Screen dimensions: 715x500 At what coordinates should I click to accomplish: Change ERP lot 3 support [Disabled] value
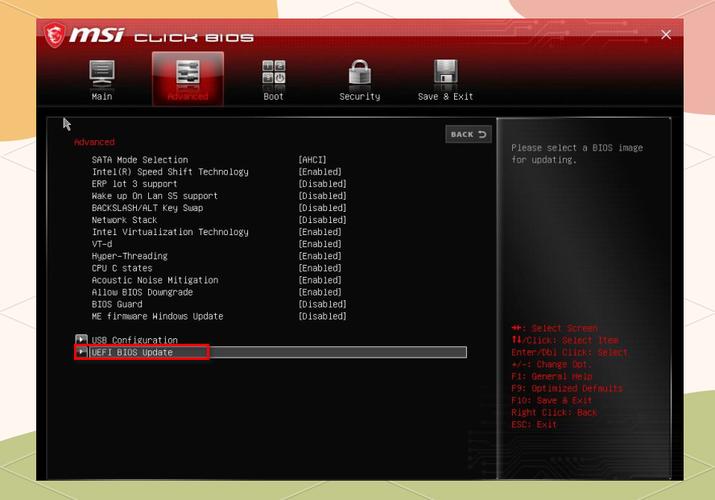[322, 184]
